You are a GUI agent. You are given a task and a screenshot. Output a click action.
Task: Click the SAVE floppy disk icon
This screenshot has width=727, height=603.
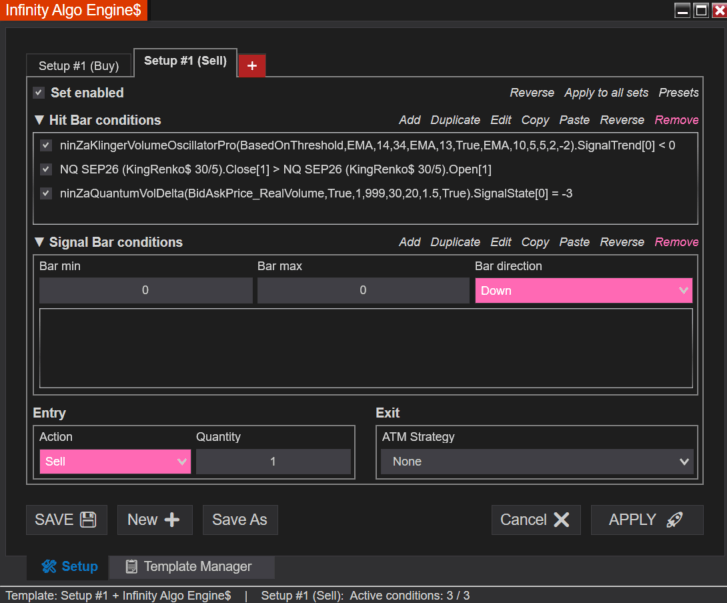pos(88,520)
